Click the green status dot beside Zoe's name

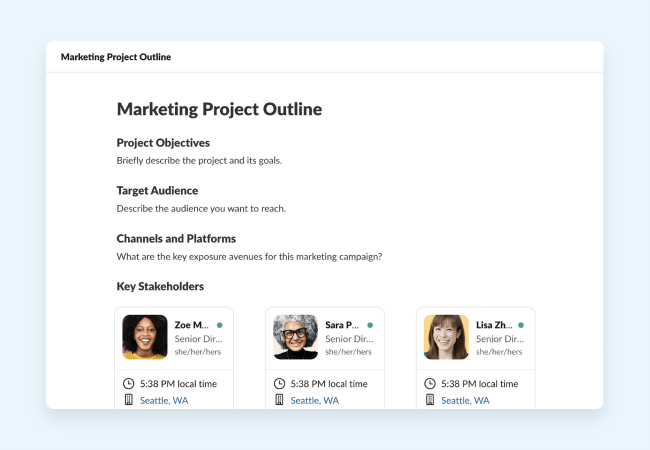(x=219, y=325)
